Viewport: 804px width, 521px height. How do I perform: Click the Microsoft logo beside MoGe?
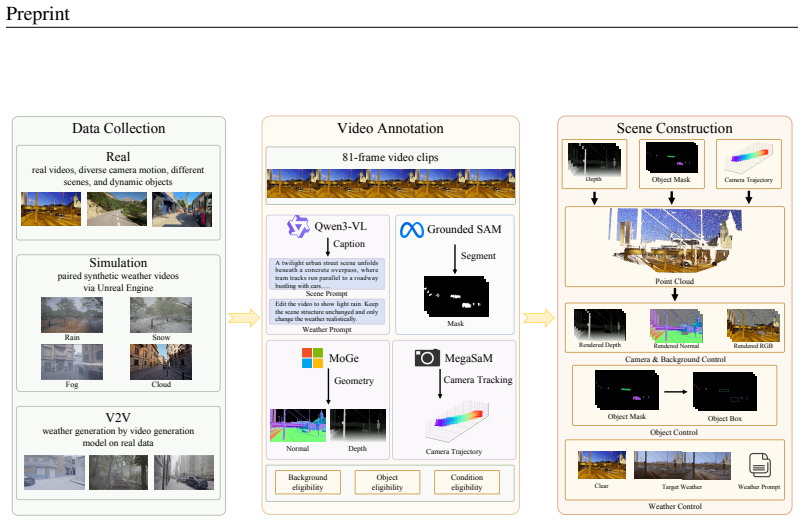(312, 358)
